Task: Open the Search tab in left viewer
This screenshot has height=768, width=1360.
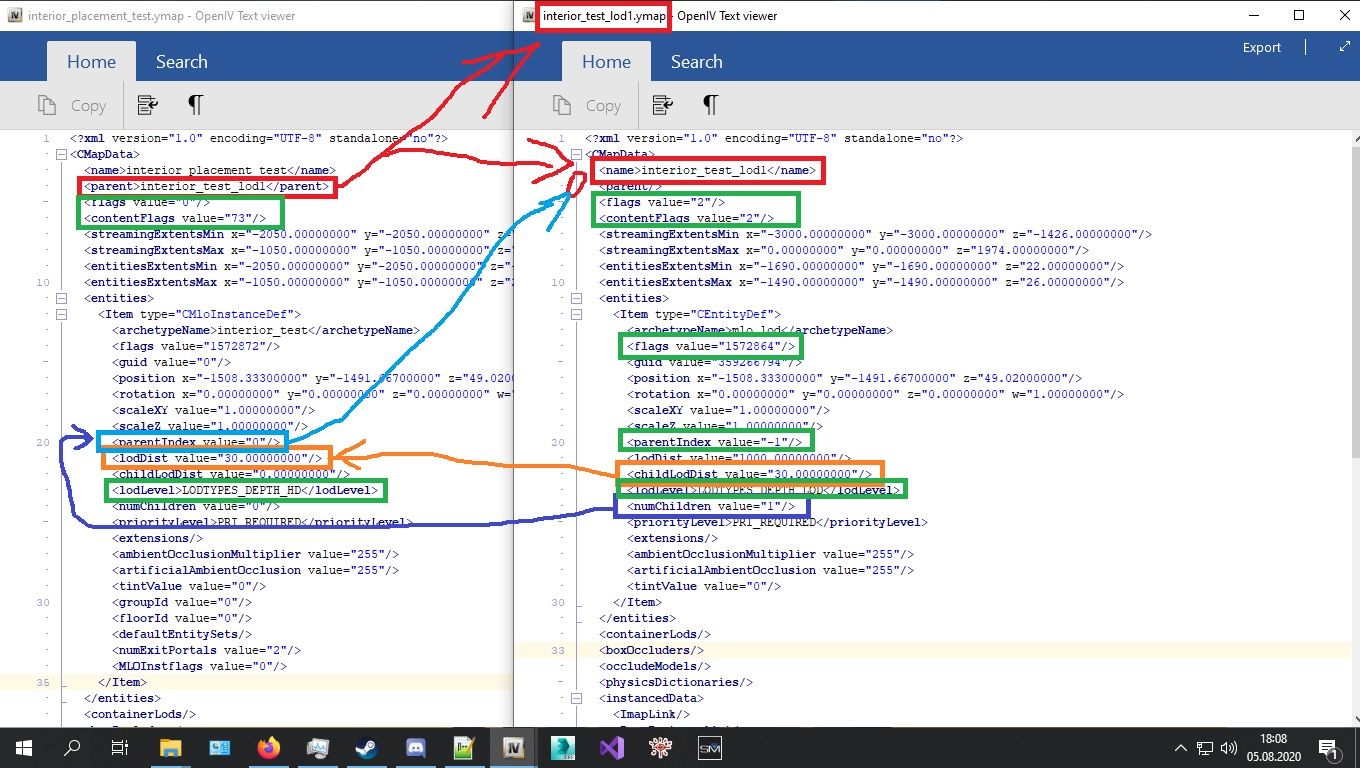Action: (x=181, y=62)
